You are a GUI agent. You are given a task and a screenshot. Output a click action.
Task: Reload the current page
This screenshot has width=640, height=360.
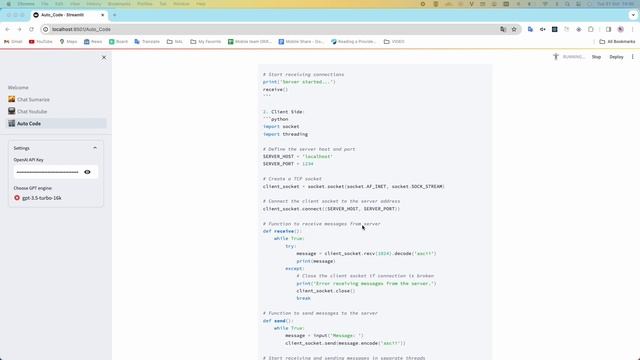coord(31,29)
